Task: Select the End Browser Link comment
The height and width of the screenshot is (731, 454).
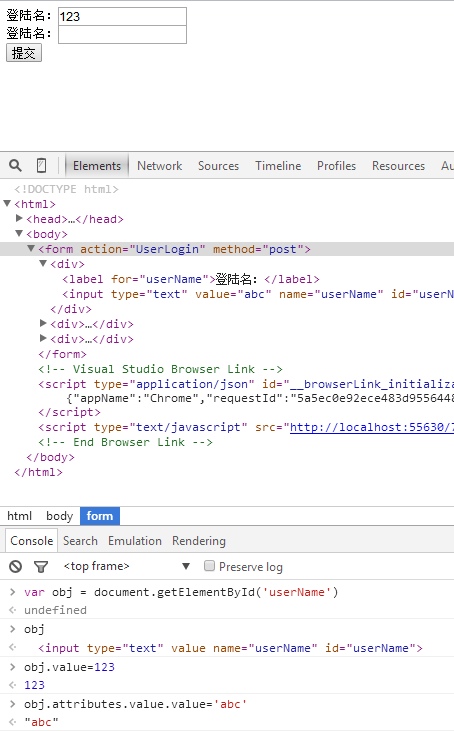Action: tap(125, 442)
